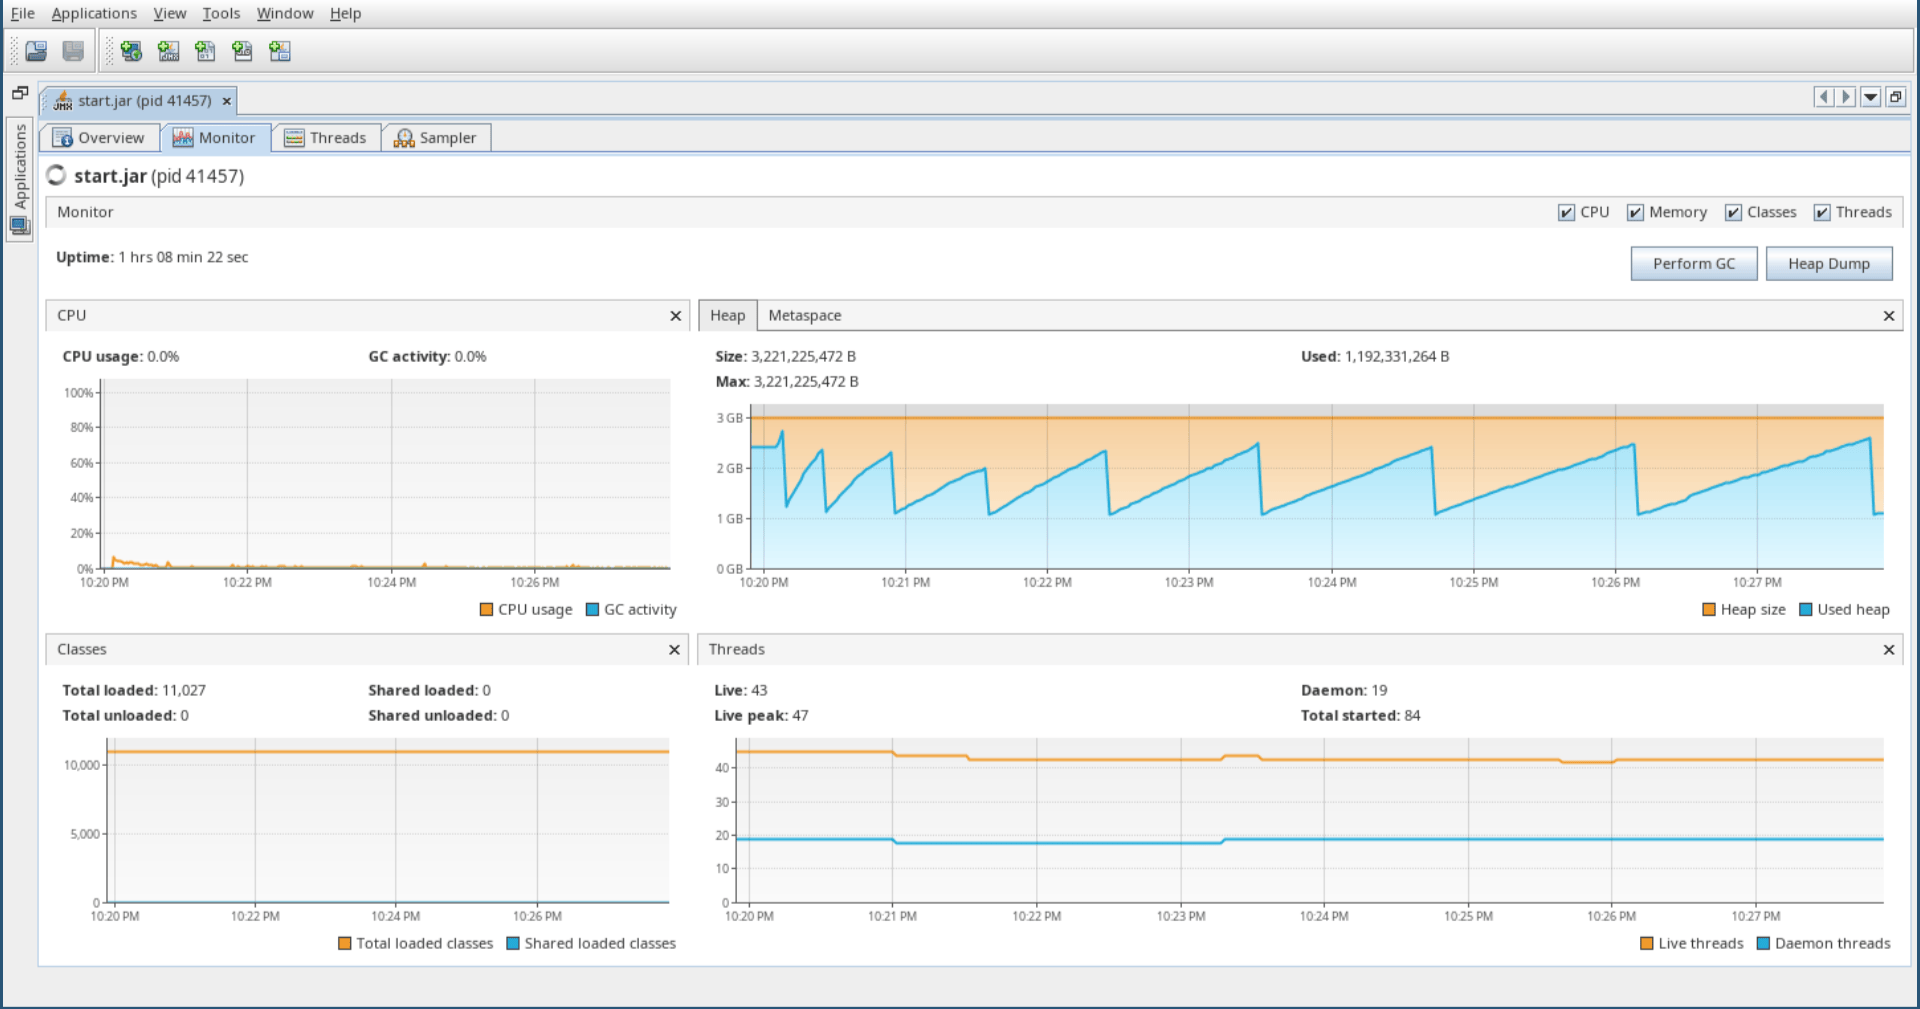
Task: Close the Threads chart panel
Action: click(1889, 650)
